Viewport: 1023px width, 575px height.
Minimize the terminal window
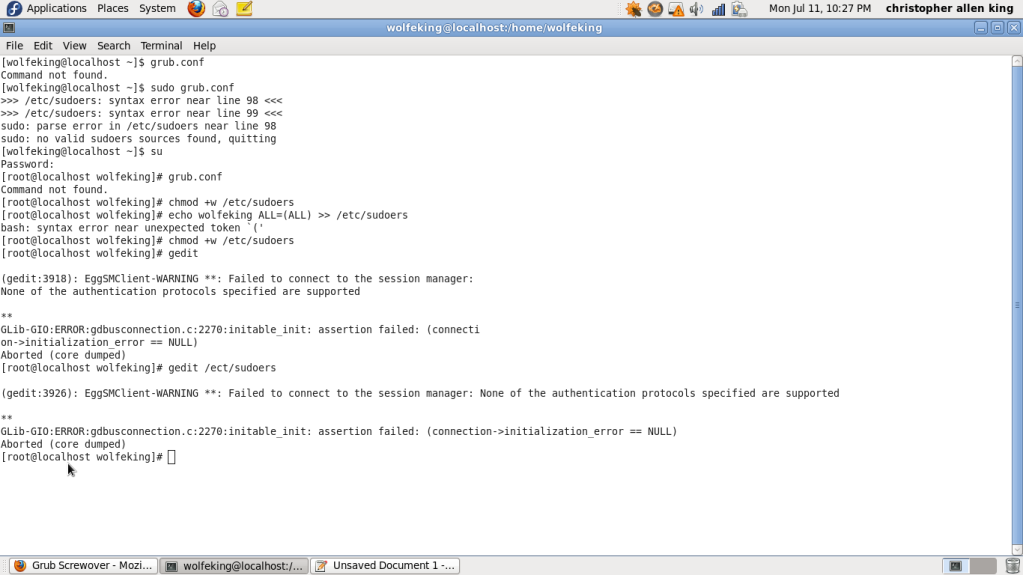pyautogui.click(x=981, y=27)
